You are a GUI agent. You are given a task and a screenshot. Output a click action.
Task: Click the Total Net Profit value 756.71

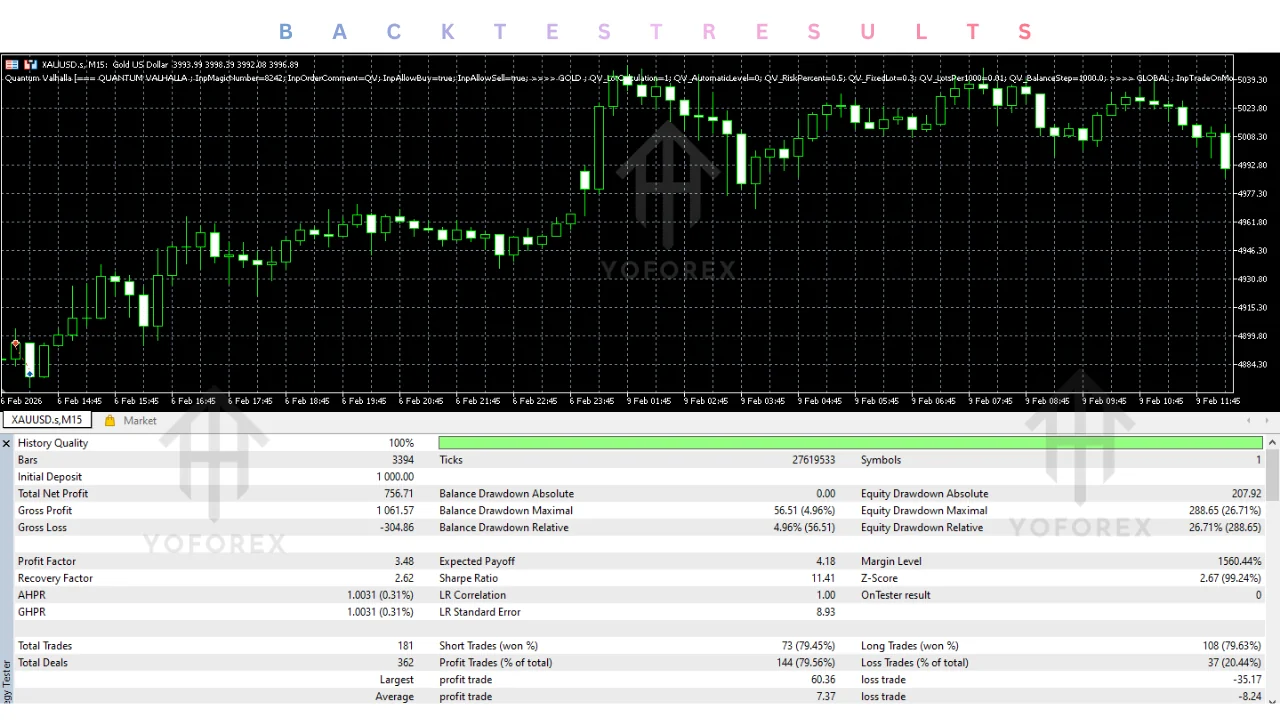point(400,494)
